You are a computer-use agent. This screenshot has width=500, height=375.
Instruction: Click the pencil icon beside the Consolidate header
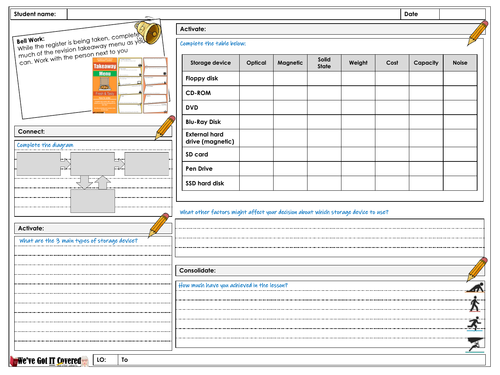(x=477, y=269)
